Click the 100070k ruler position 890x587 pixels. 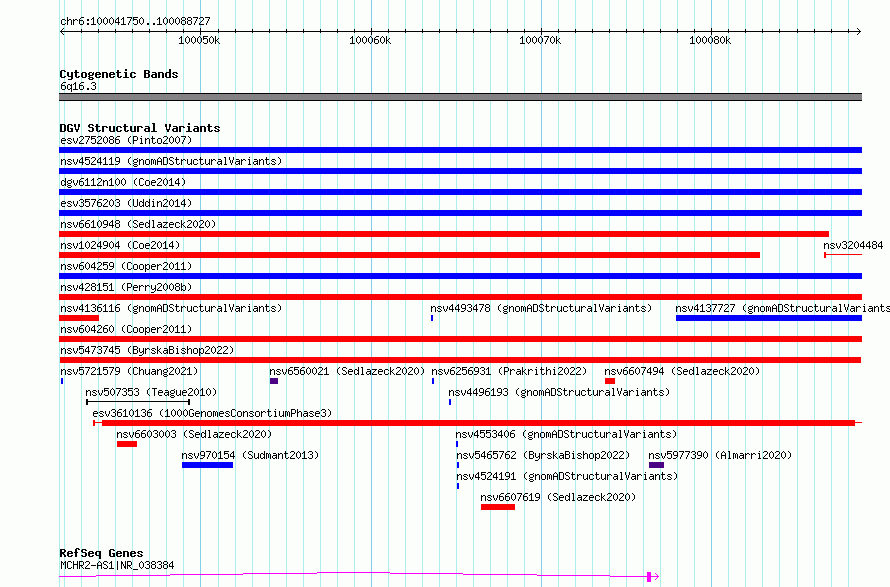(x=540, y=40)
